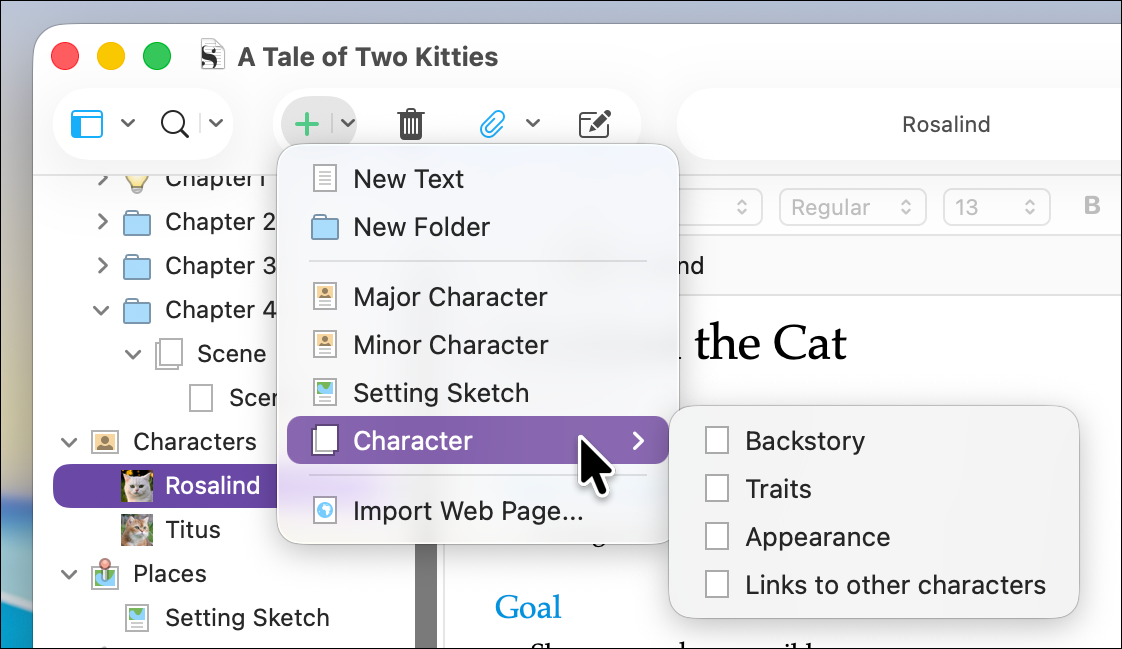Click the trash can delete icon
The width and height of the screenshot is (1122, 649).
410,124
